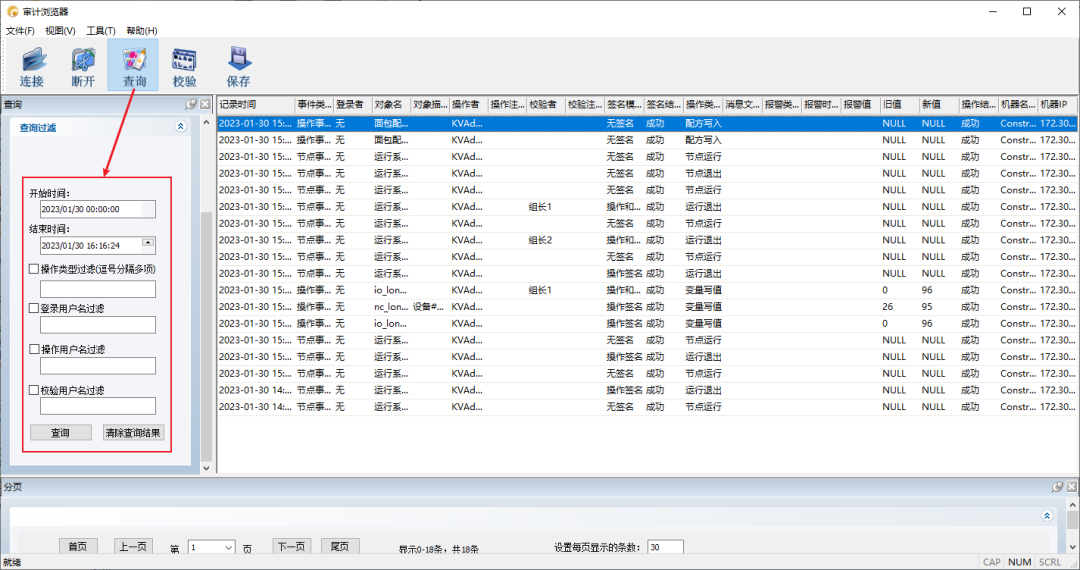Go to 下一页 next page
Image resolution: width=1080 pixels, height=570 pixels.
[x=291, y=547]
